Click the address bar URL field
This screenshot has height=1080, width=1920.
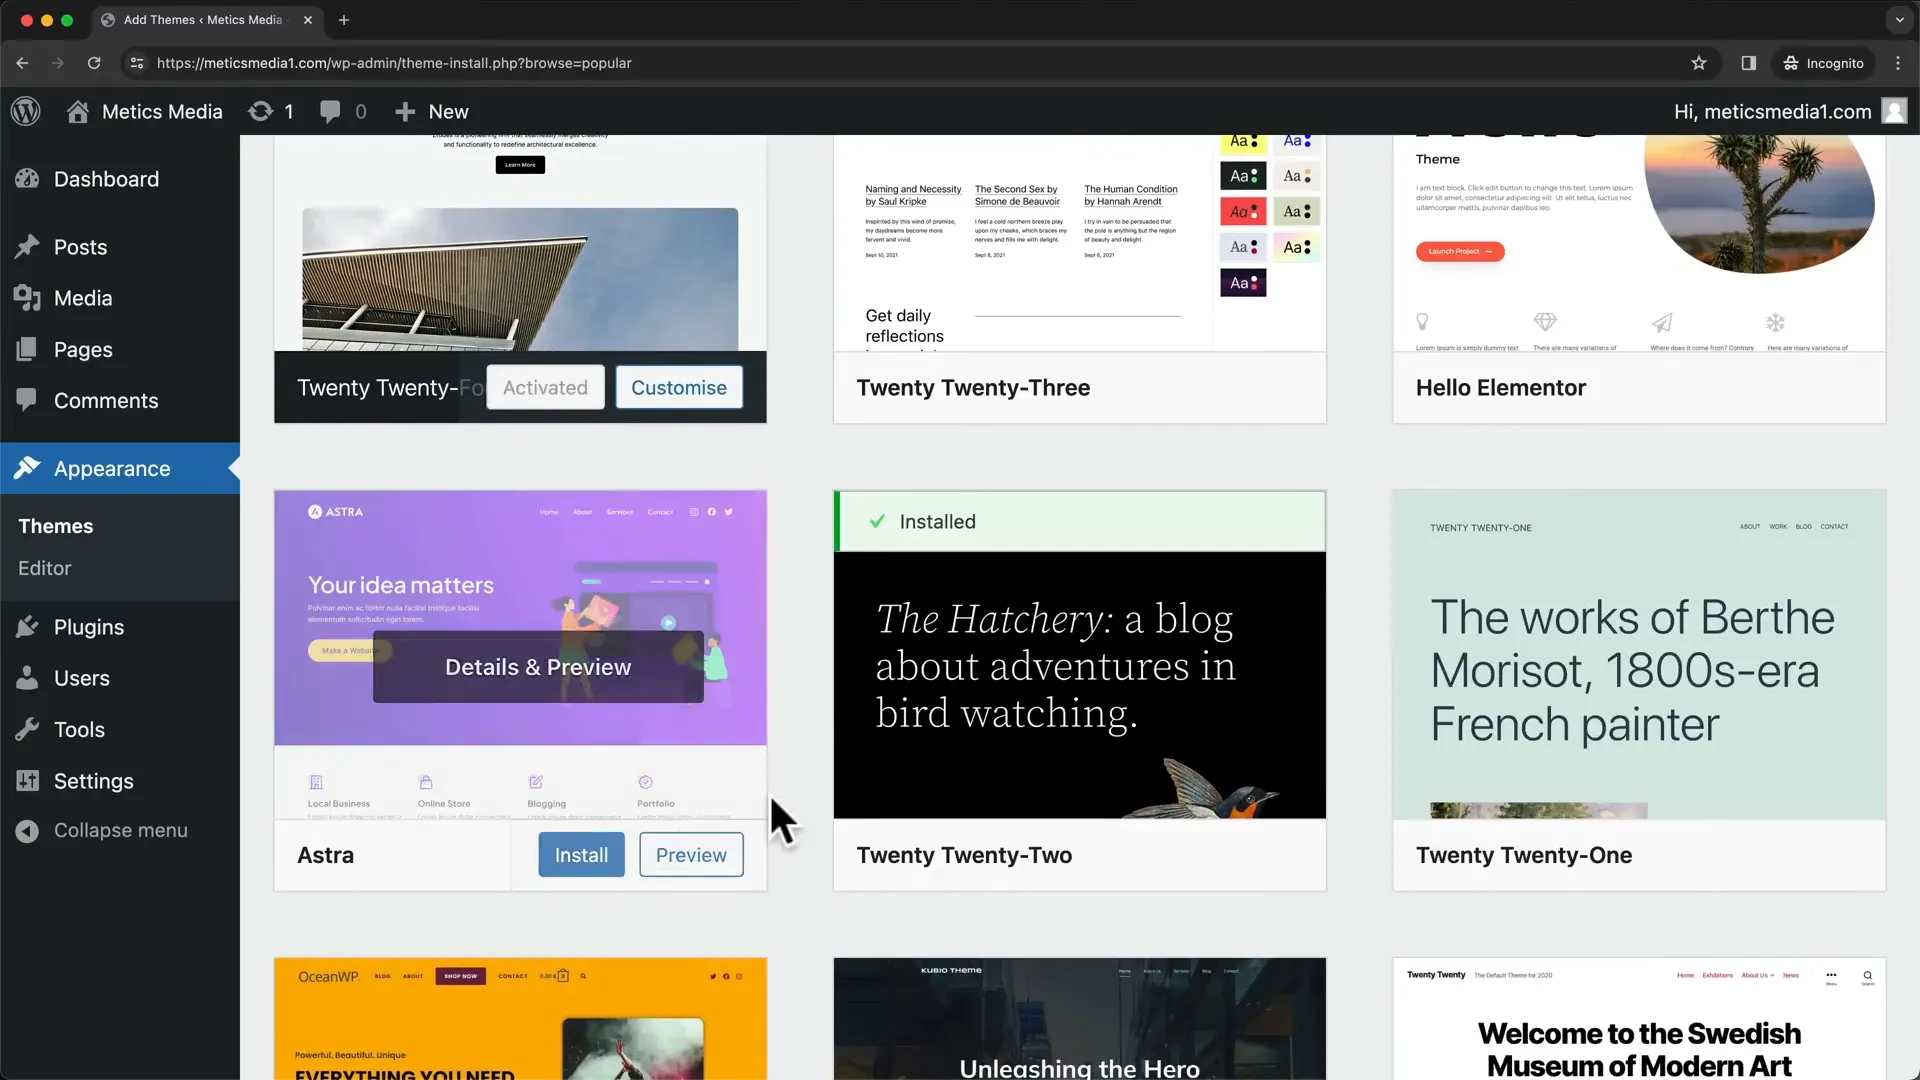pyautogui.click(x=900, y=63)
